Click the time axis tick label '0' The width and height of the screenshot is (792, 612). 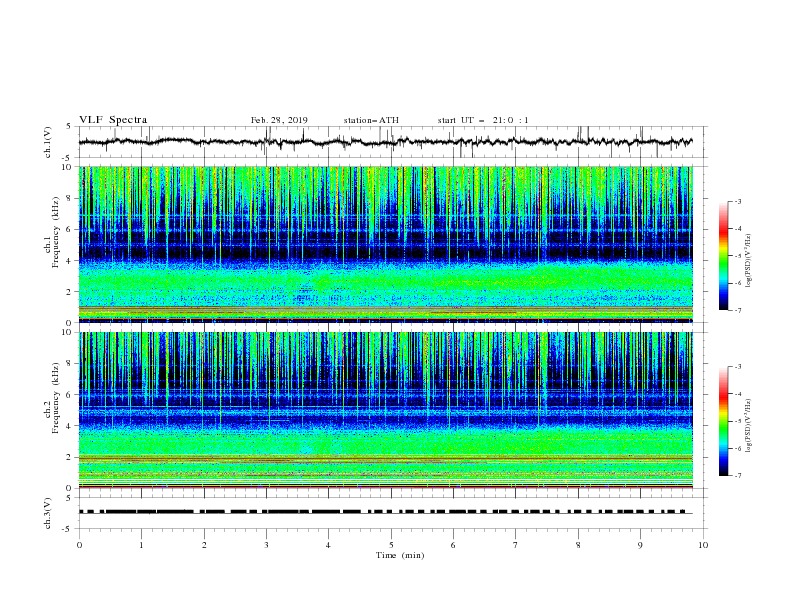tap(79, 545)
